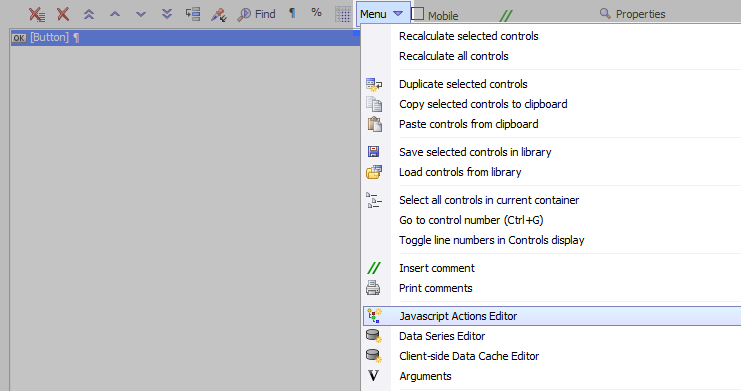Click the eyedropper tool icon
This screenshot has width=741, height=391.
218,15
